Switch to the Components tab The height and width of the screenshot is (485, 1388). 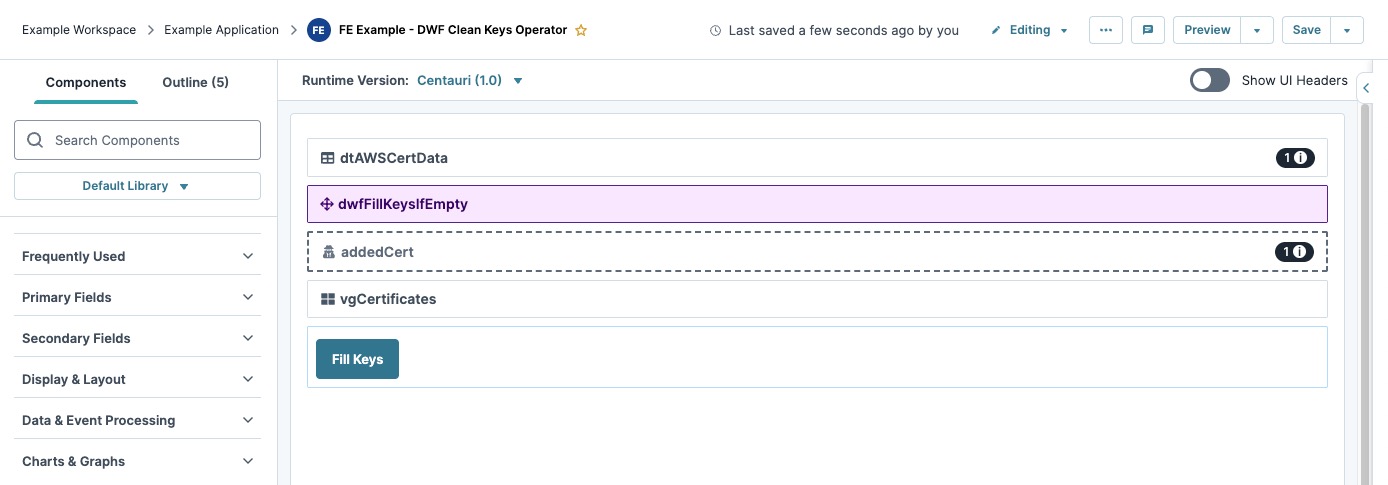(x=86, y=82)
